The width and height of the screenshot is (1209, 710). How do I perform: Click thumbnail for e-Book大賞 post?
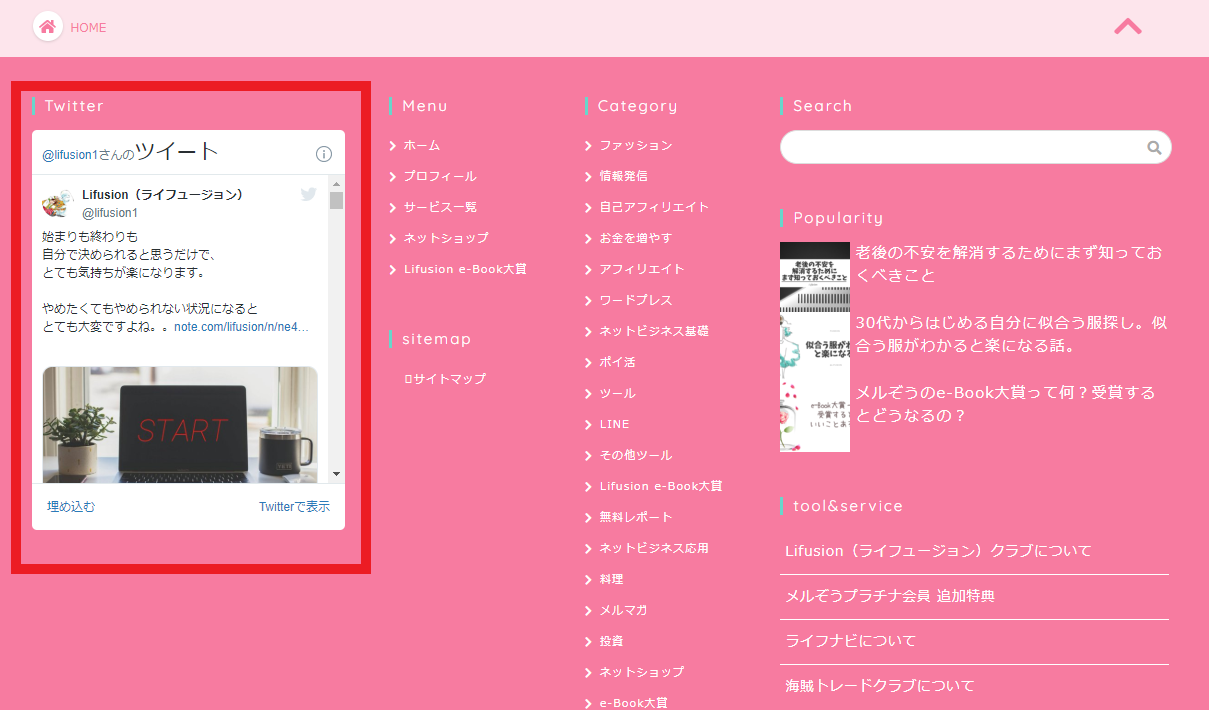tap(815, 417)
